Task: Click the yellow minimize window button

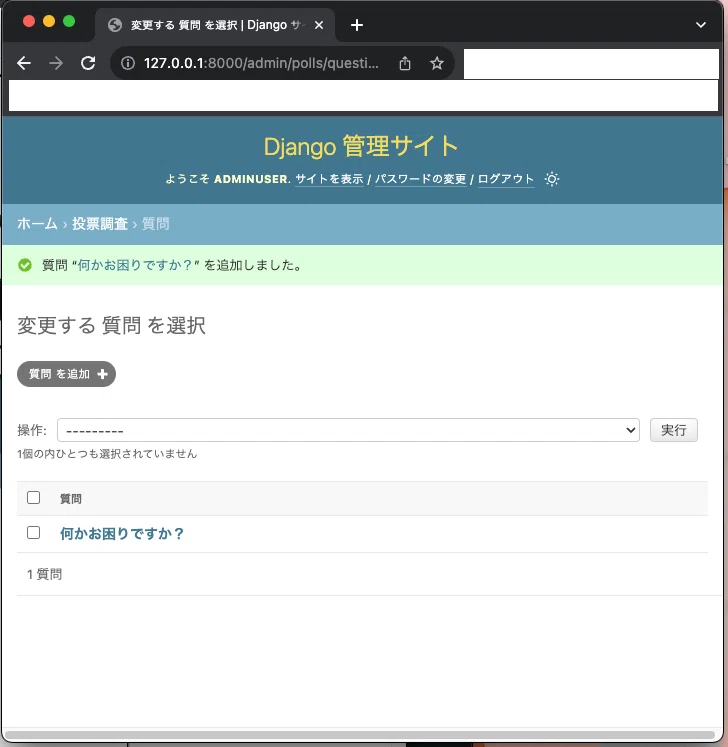Action: [49, 21]
